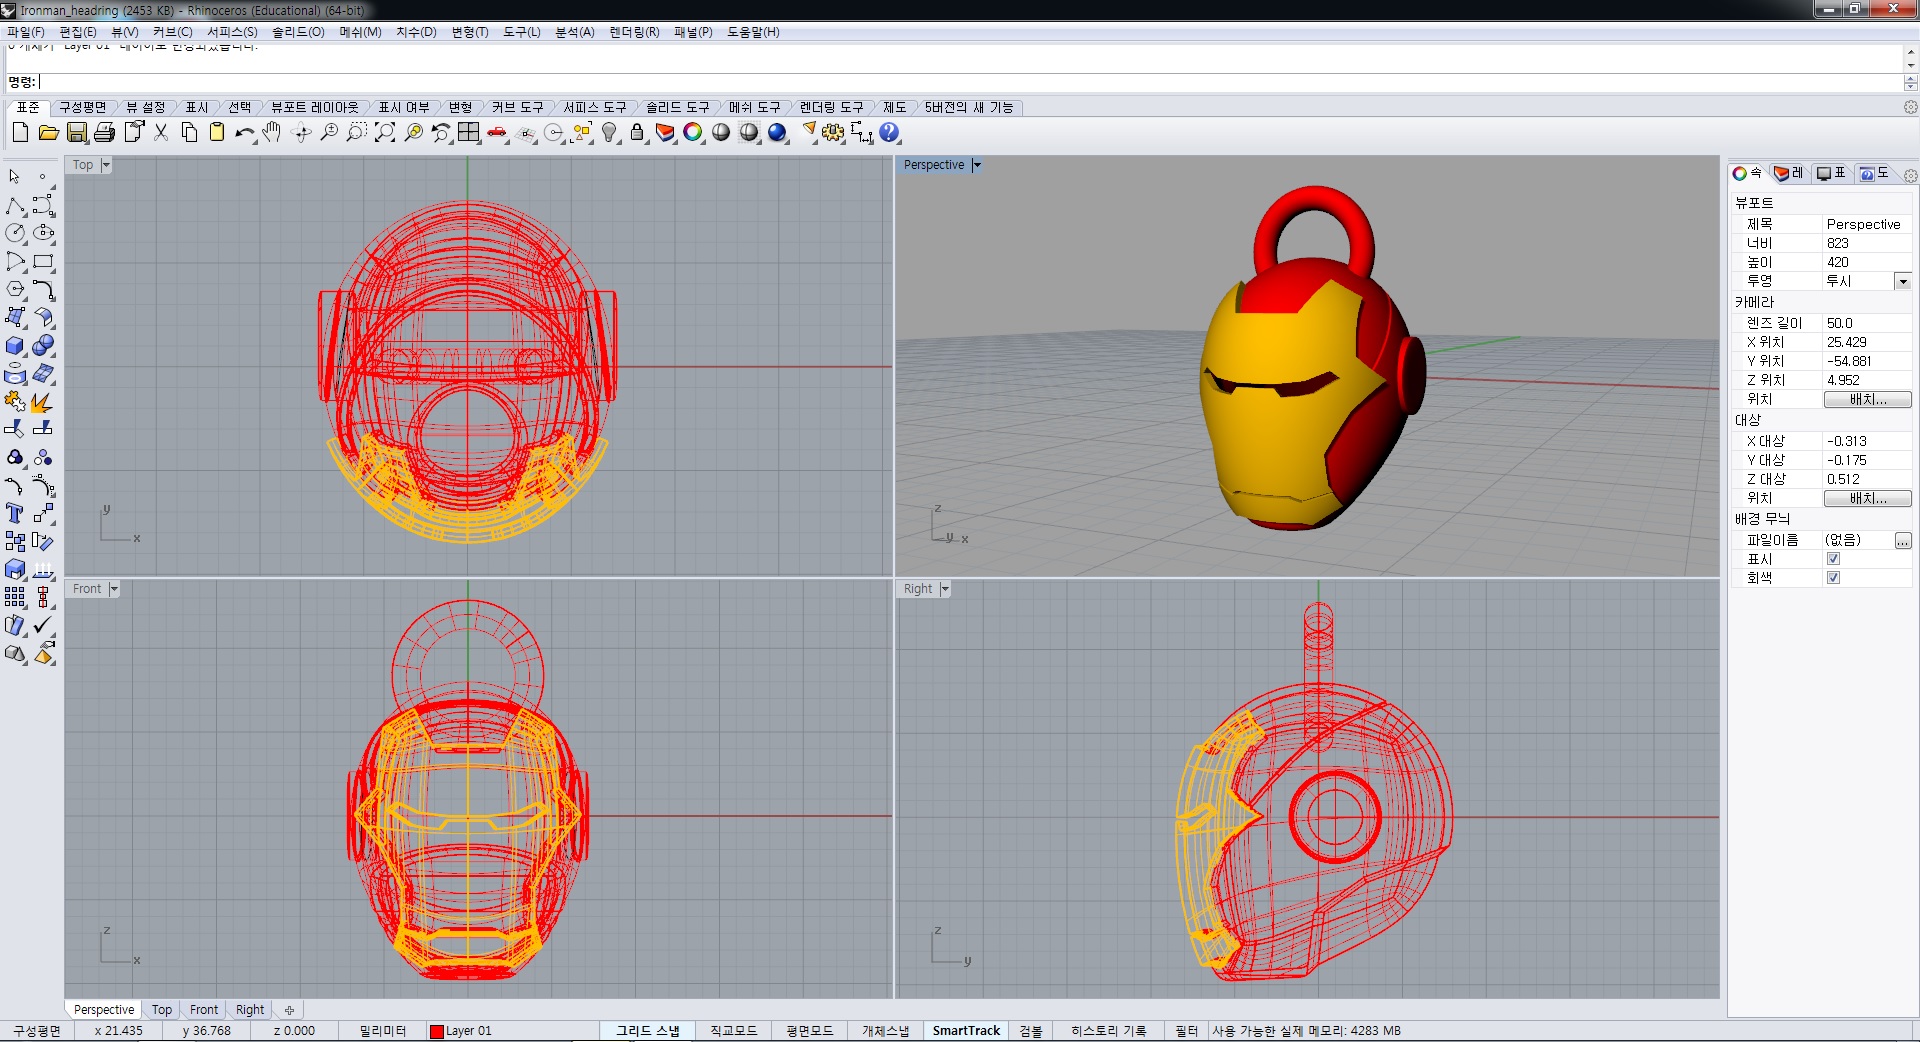
Task: Browse background file with the ... button
Action: (x=1903, y=541)
